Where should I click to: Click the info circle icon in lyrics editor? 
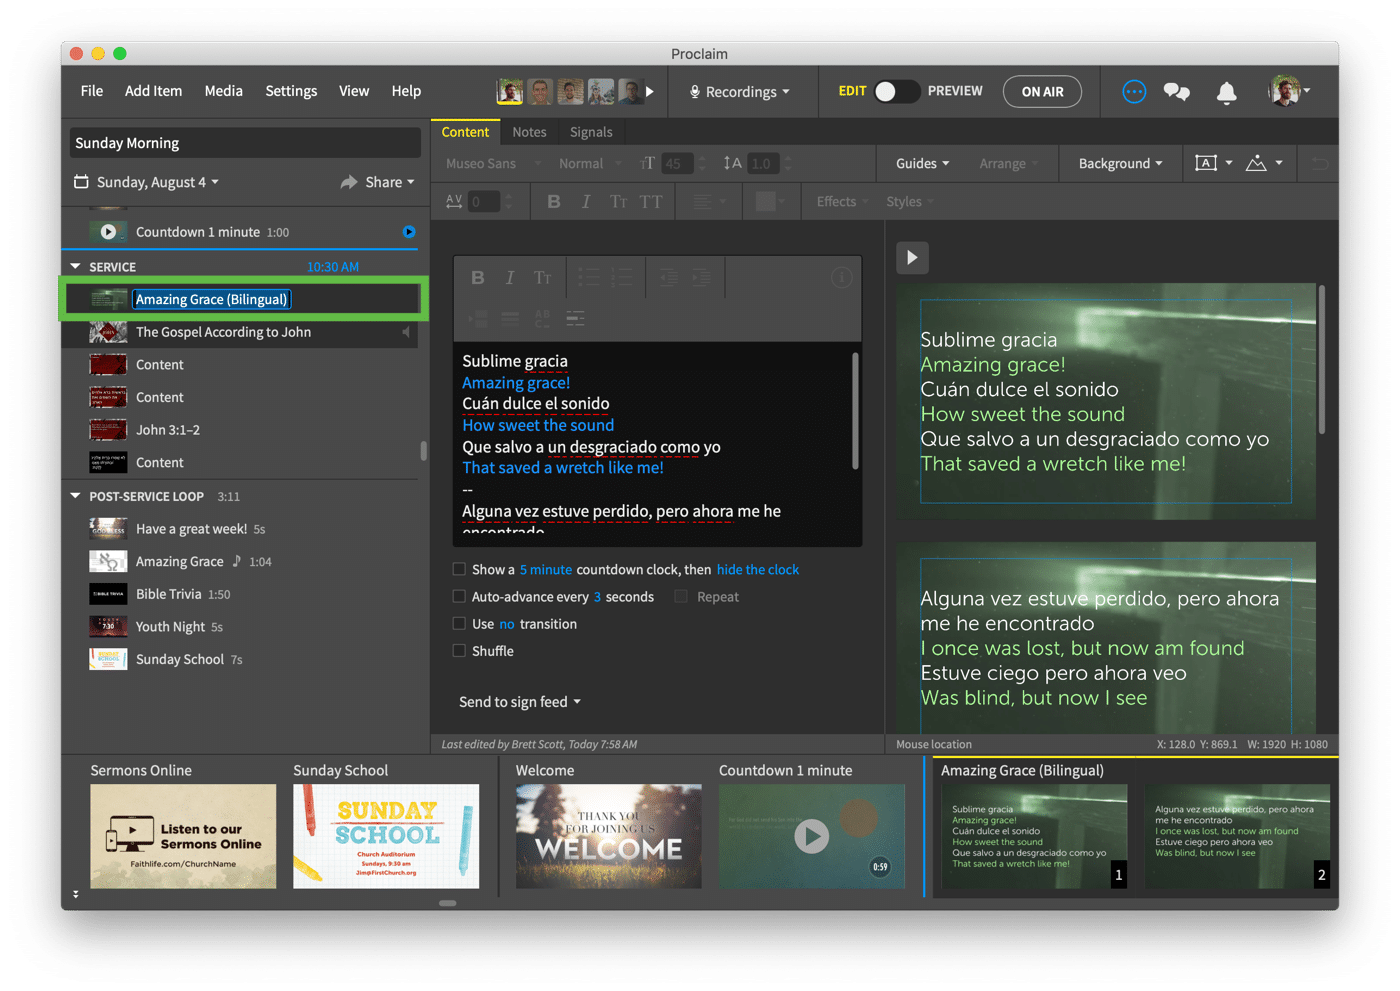pyautogui.click(x=842, y=278)
